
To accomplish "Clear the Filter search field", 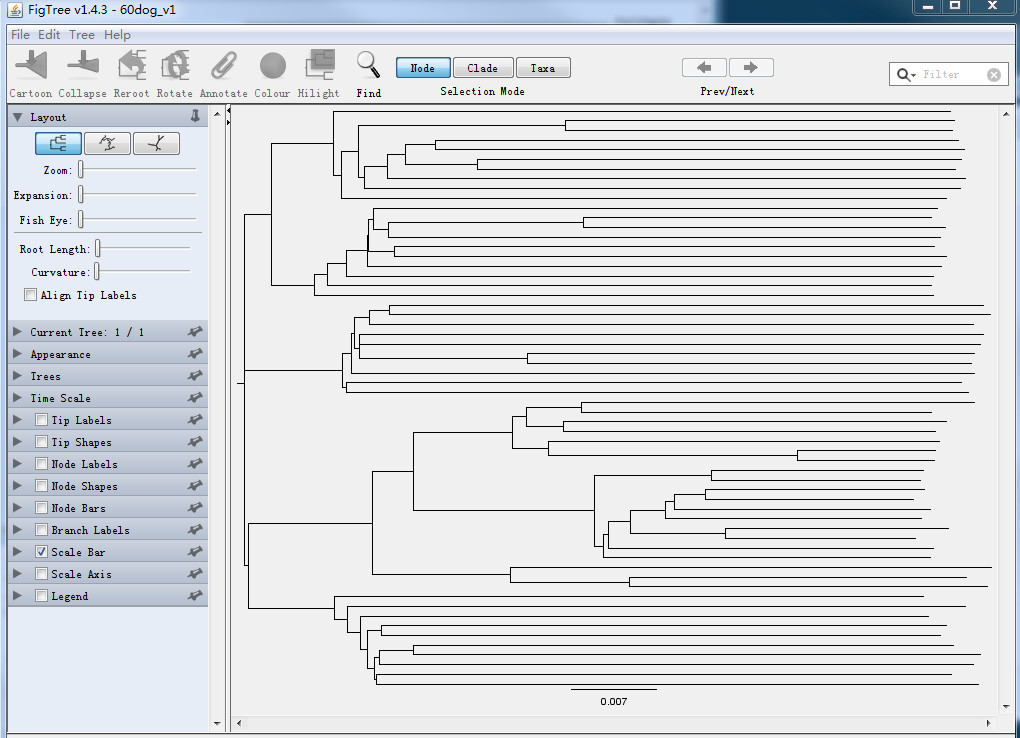I will pos(993,75).
